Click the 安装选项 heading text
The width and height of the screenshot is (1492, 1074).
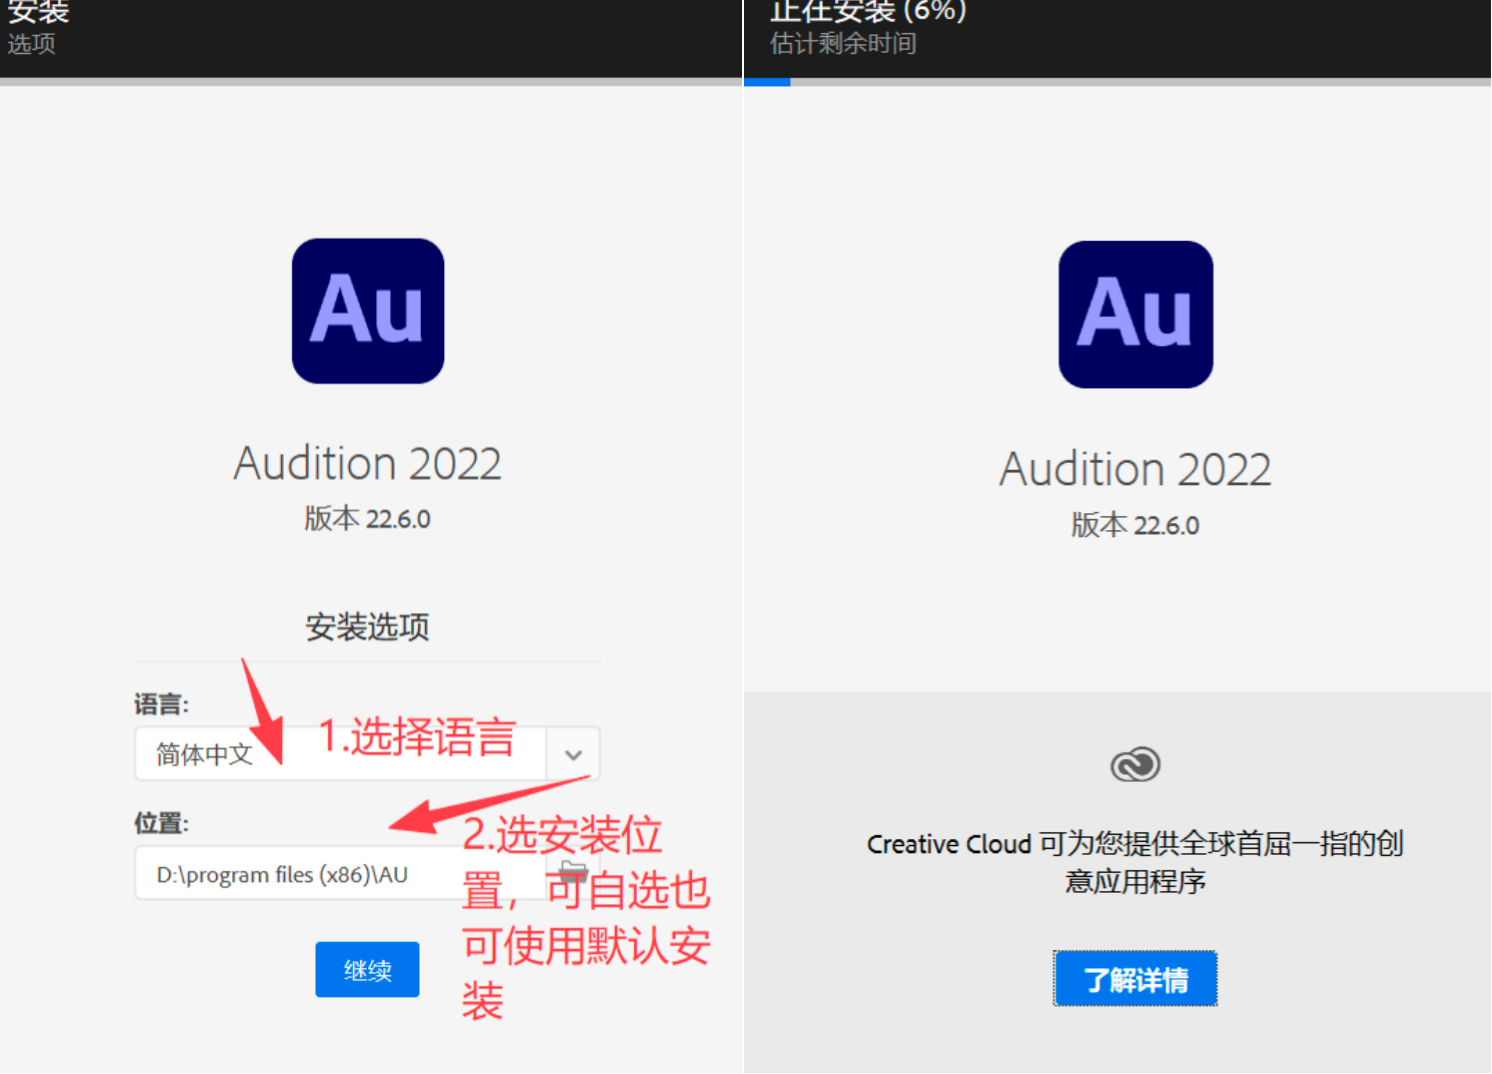(x=367, y=627)
